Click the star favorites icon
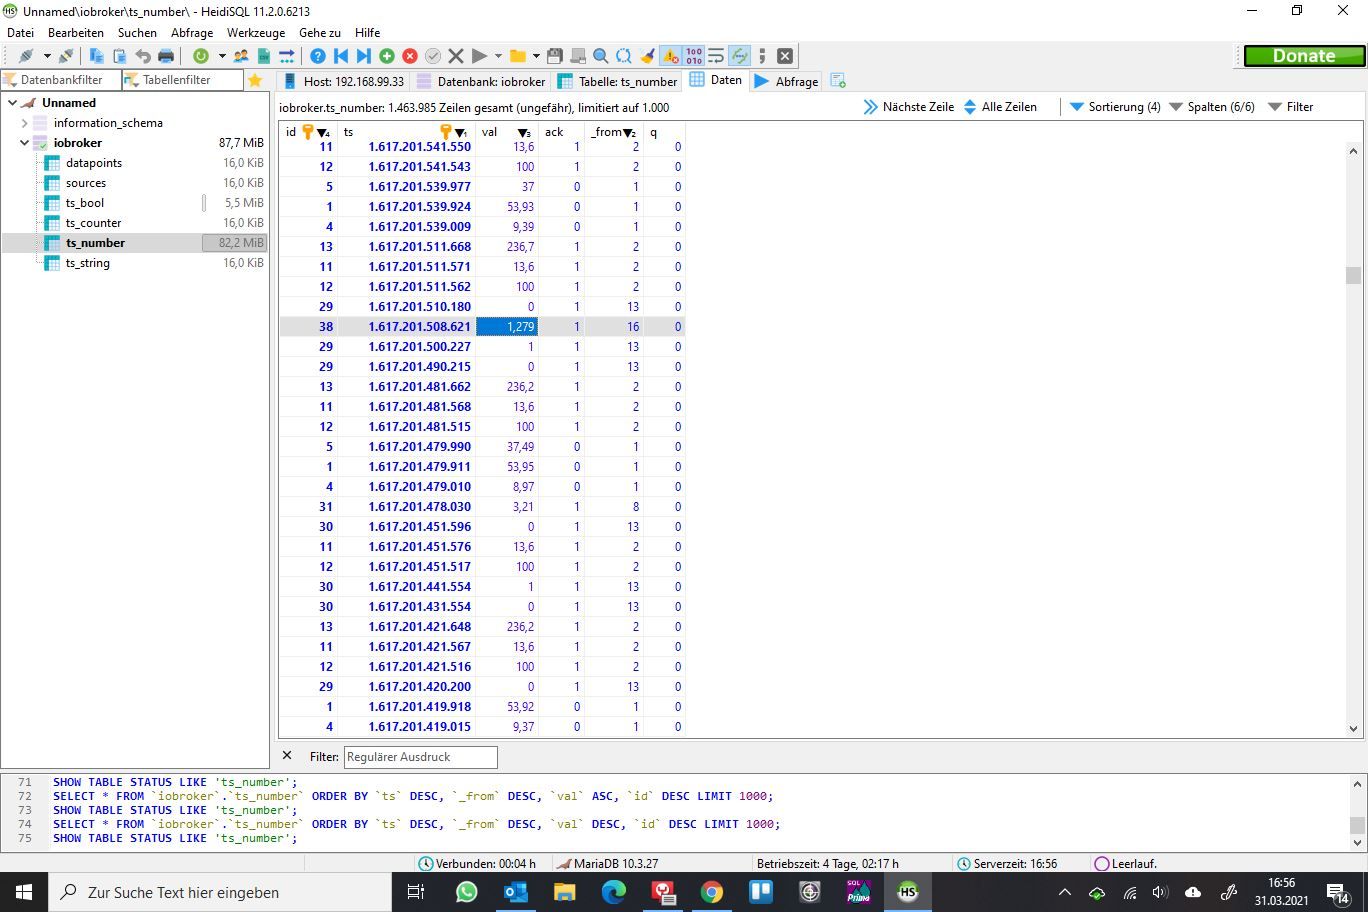Screen dimensions: 1368x912 [x=255, y=80]
